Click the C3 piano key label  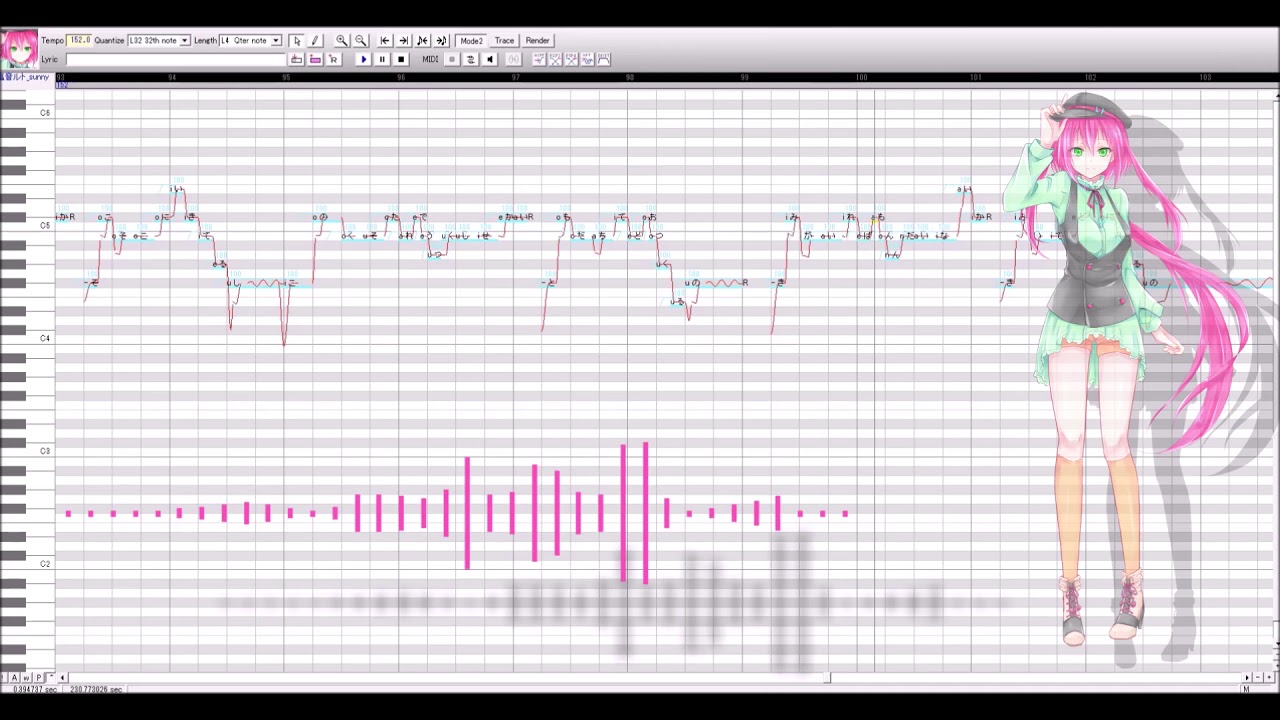[x=45, y=451]
